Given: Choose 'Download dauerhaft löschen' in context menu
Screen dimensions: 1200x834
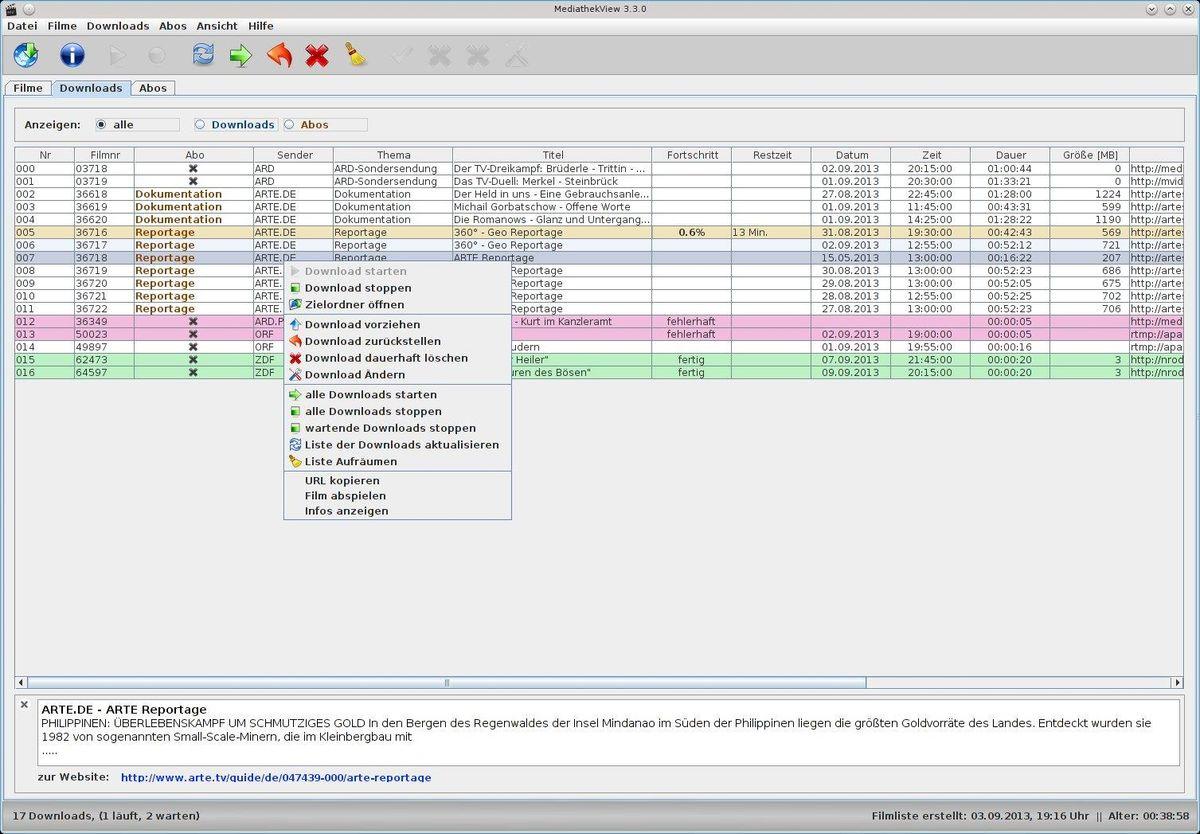Looking at the screenshot, I should pyautogui.click(x=397, y=357).
